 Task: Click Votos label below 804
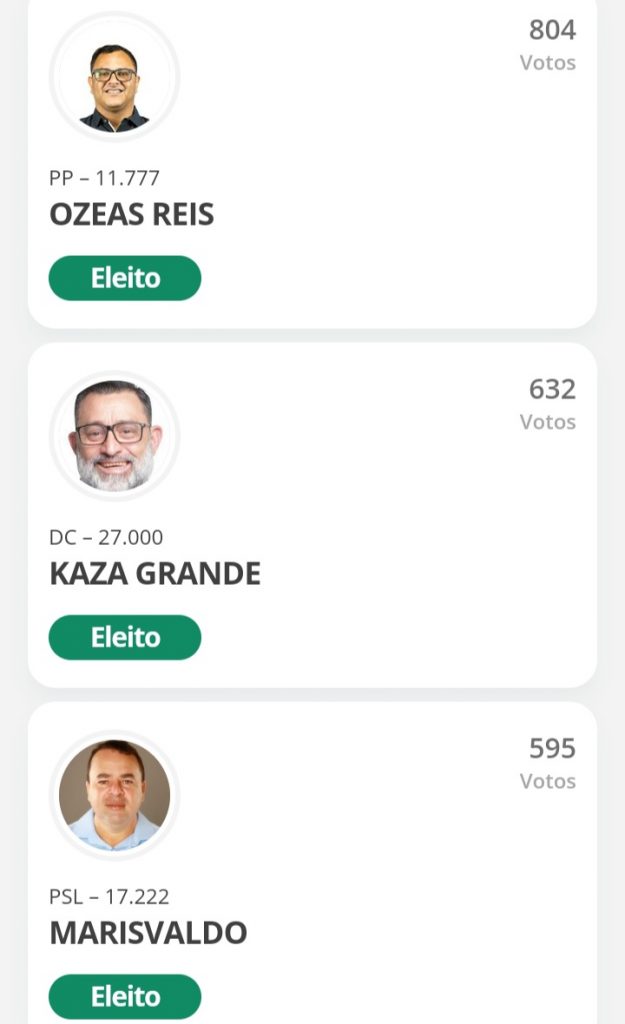point(547,63)
